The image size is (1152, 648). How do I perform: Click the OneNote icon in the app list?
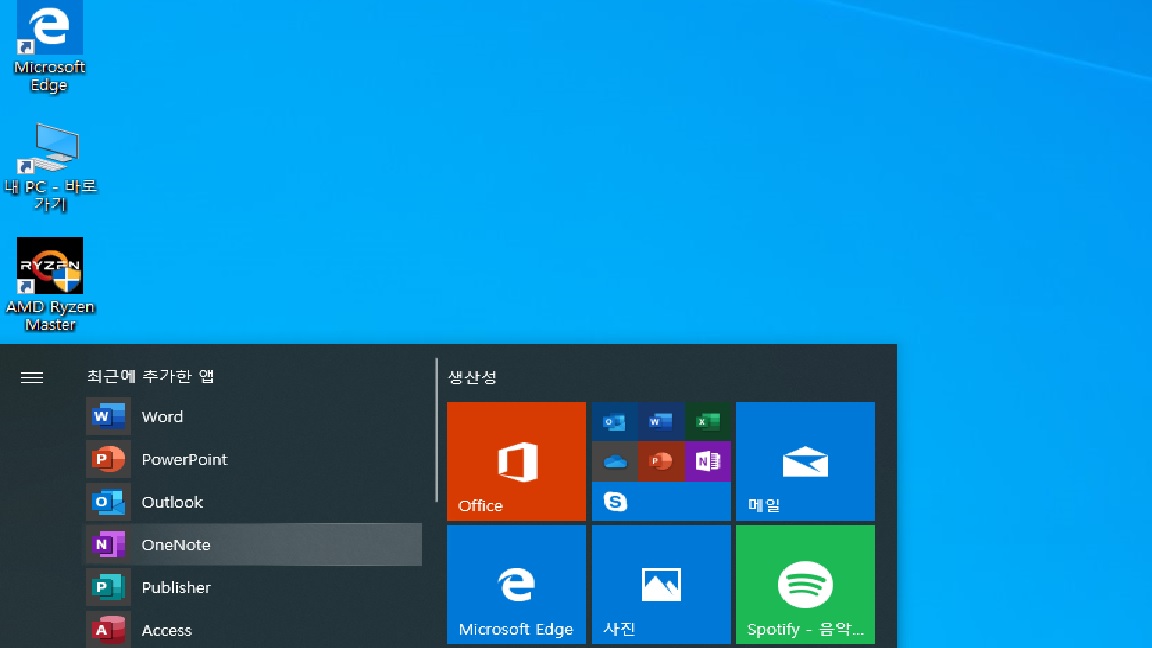(108, 544)
